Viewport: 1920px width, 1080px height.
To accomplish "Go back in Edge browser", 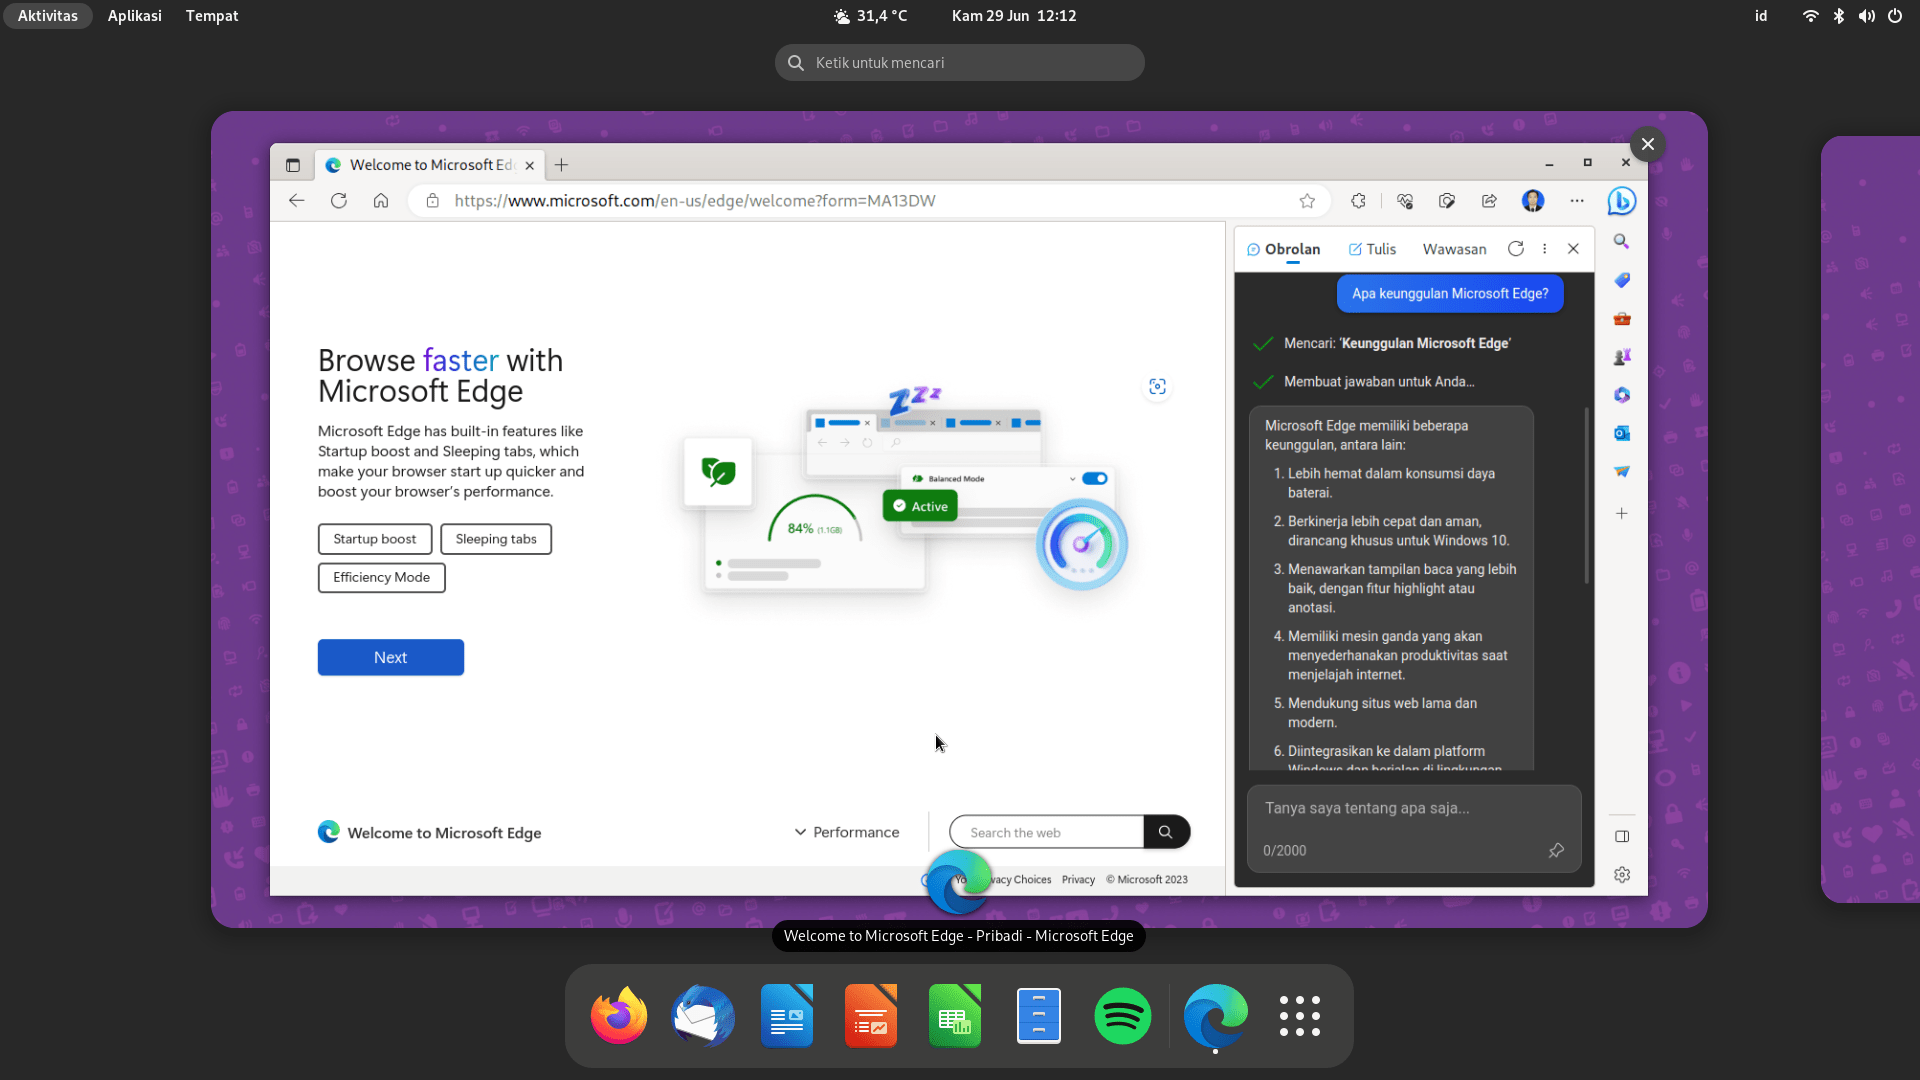I will [297, 201].
